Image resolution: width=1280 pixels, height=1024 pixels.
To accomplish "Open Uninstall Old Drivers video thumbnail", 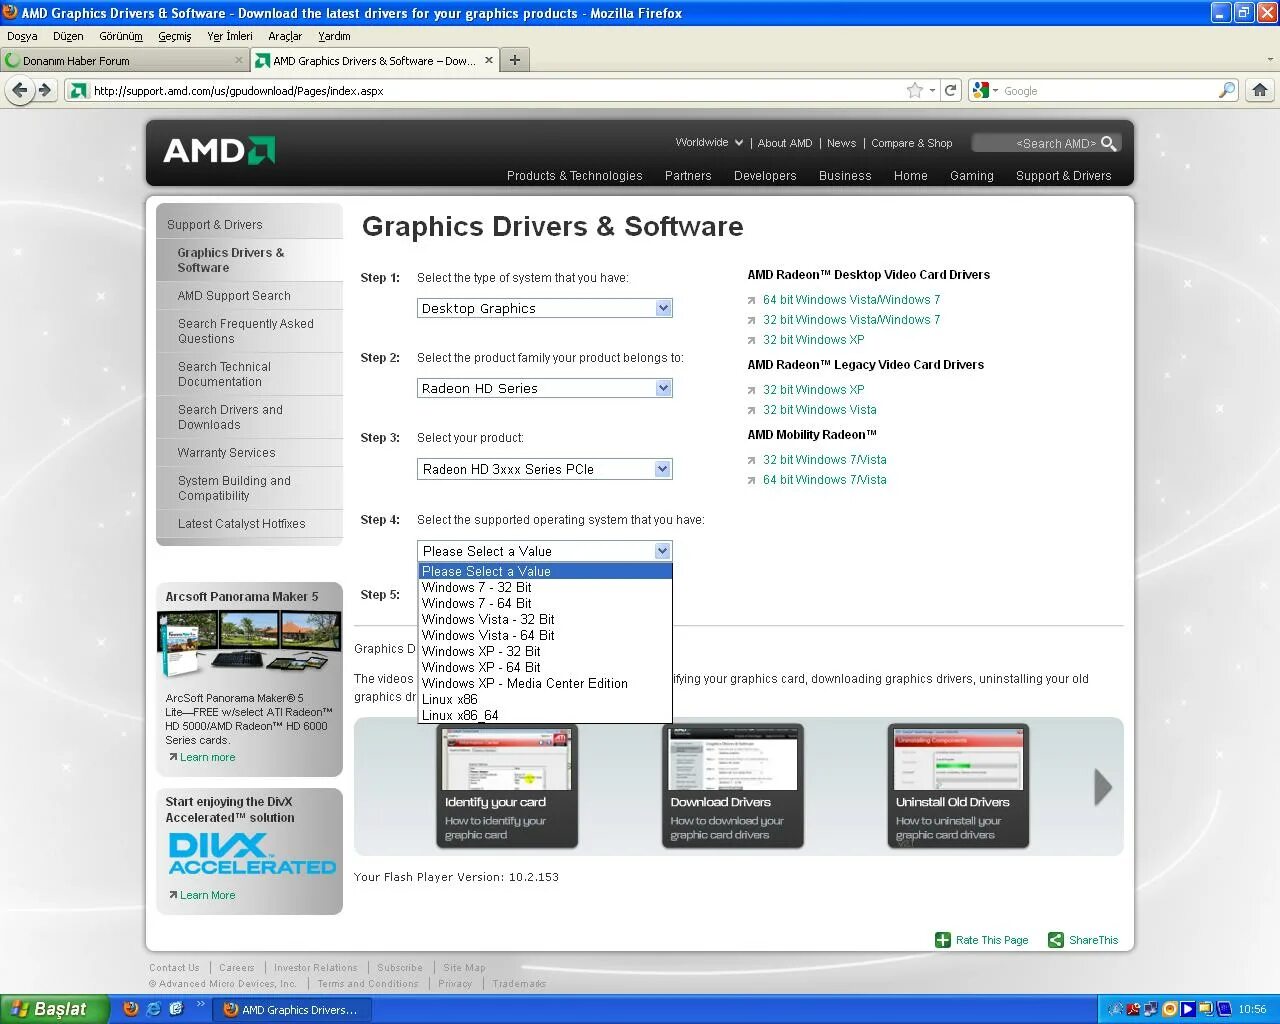I will 958,786.
